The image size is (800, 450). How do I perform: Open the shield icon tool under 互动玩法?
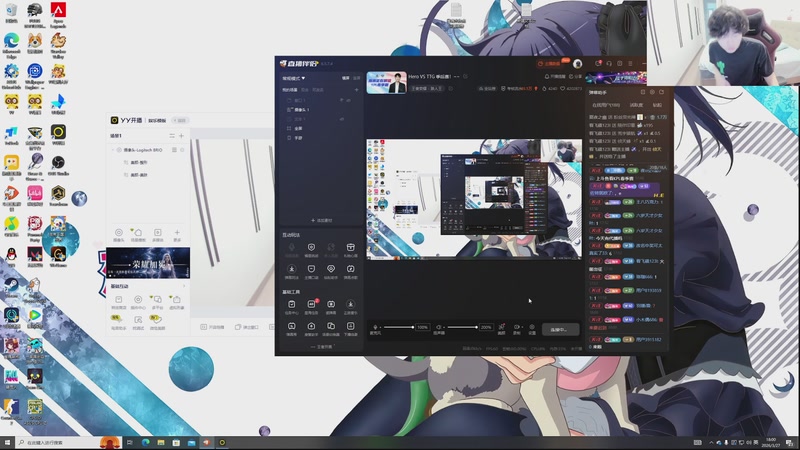(311, 247)
